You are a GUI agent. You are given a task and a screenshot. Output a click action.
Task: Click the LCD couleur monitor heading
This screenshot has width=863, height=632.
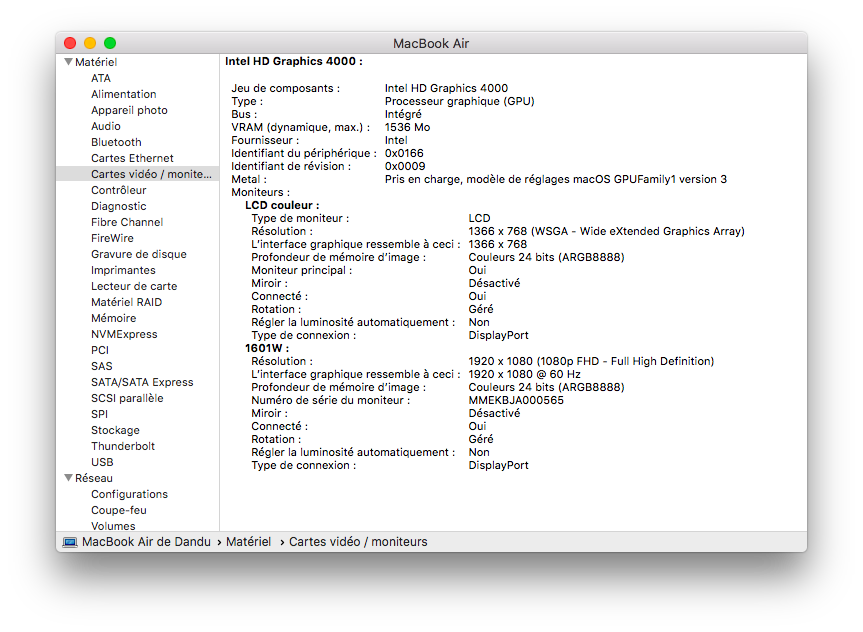282,205
